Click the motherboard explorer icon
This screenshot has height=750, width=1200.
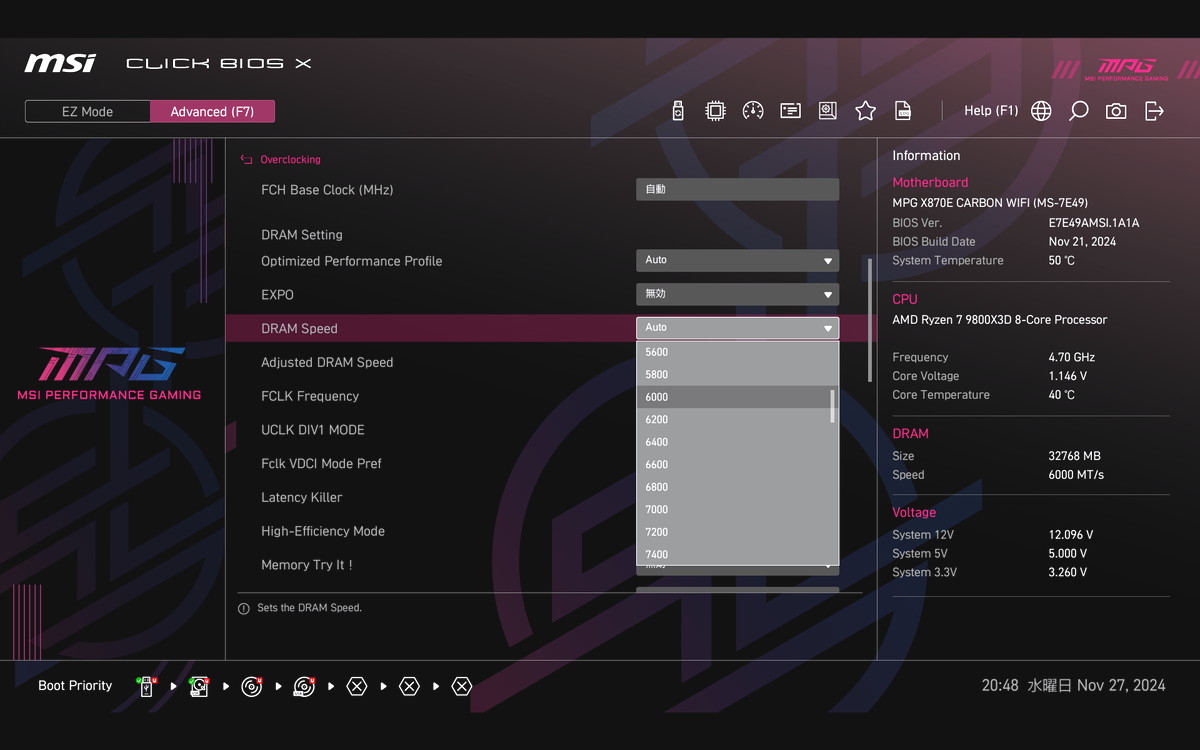(828, 111)
